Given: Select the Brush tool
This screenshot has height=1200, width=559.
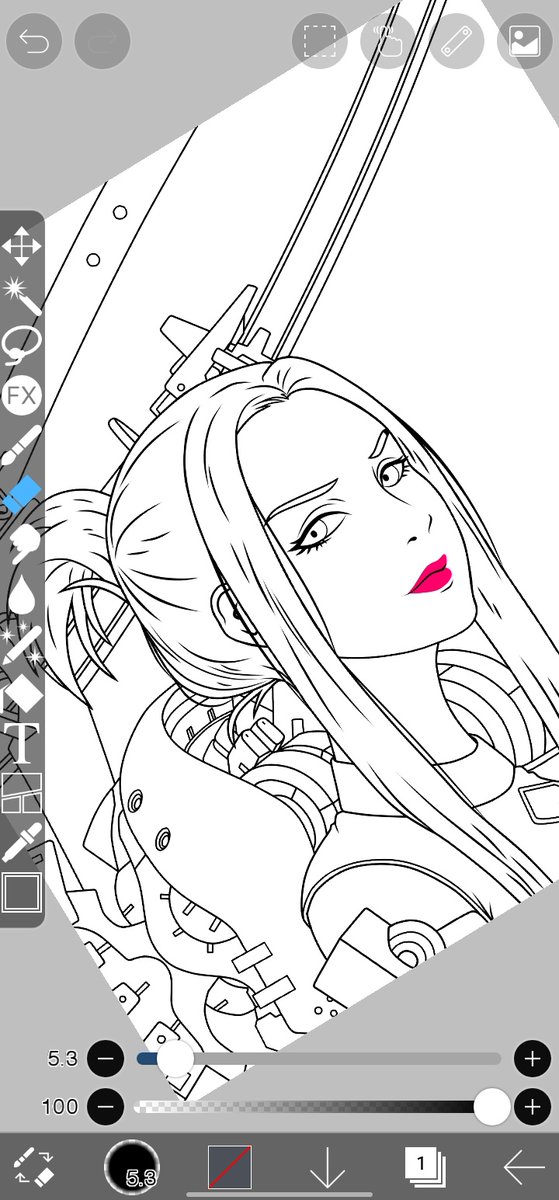Looking at the screenshot, I should pos(21,444).
